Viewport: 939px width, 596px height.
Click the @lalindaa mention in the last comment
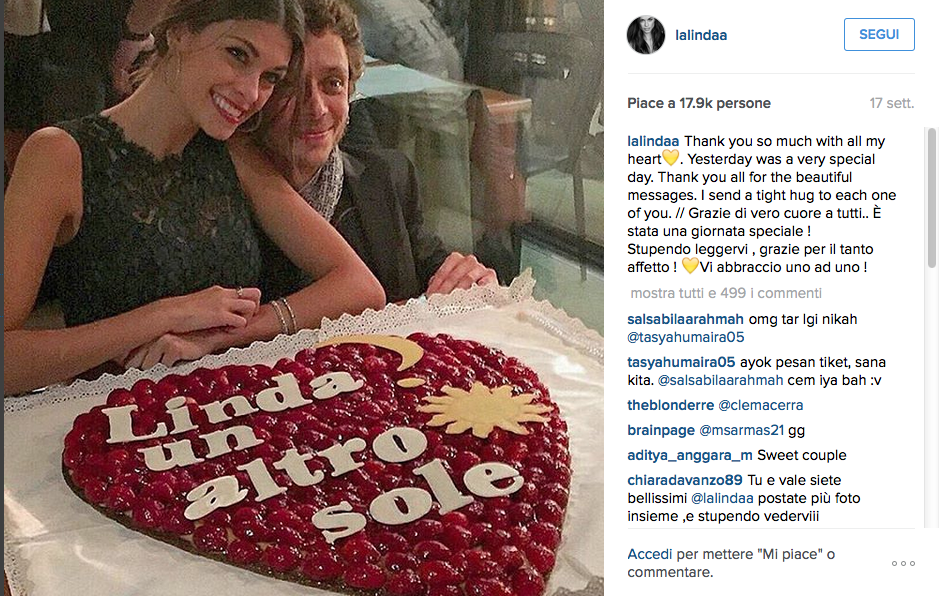coord(724,498)
